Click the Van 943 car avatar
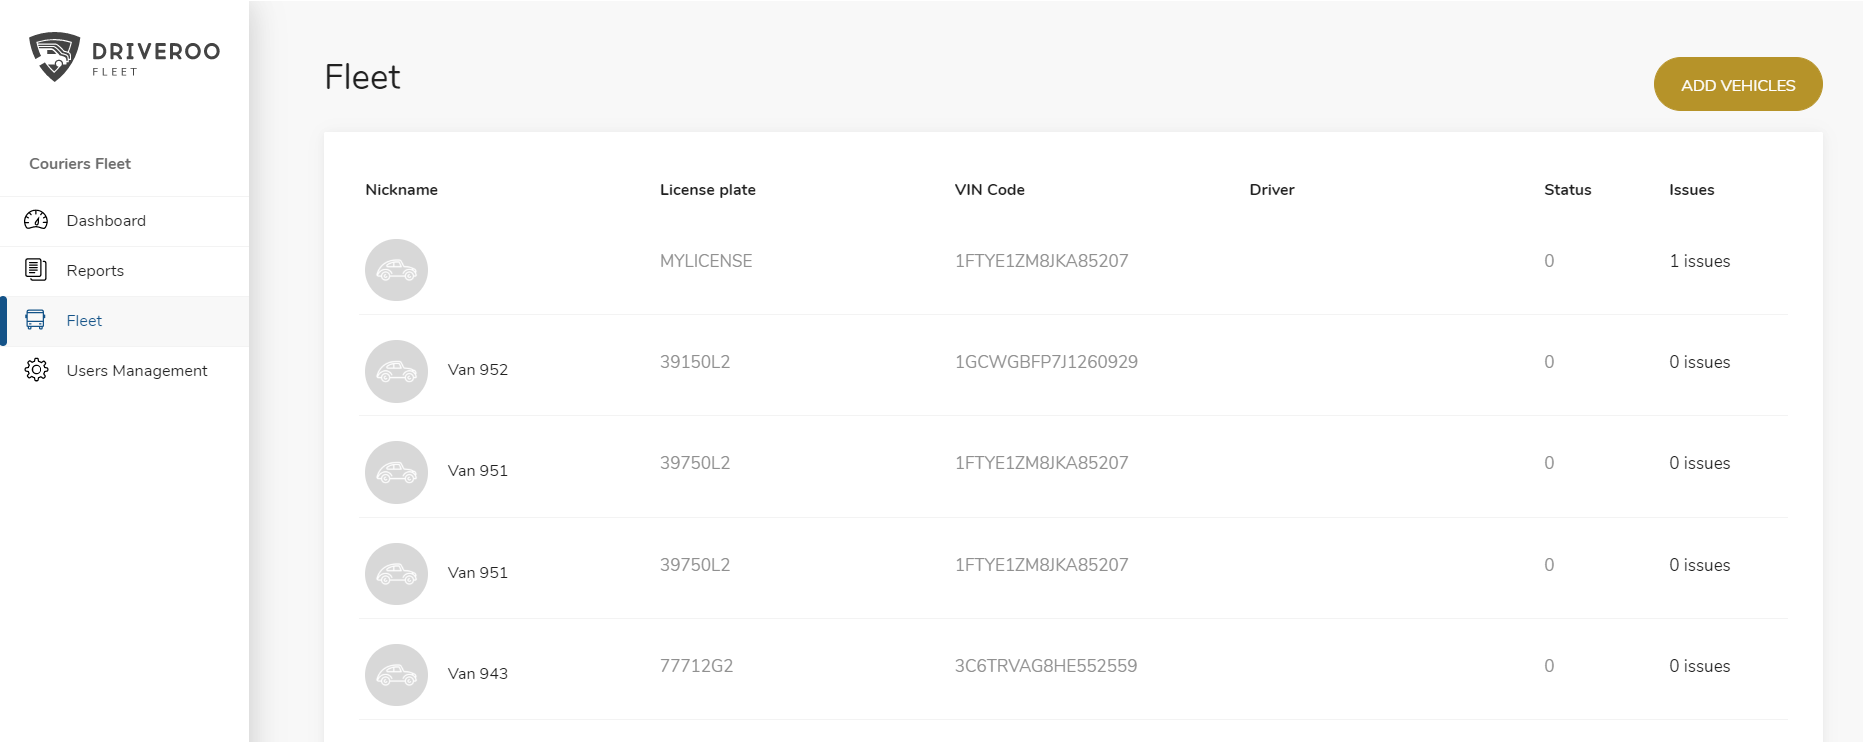1863x742 pixels. [x=396, y=675]
